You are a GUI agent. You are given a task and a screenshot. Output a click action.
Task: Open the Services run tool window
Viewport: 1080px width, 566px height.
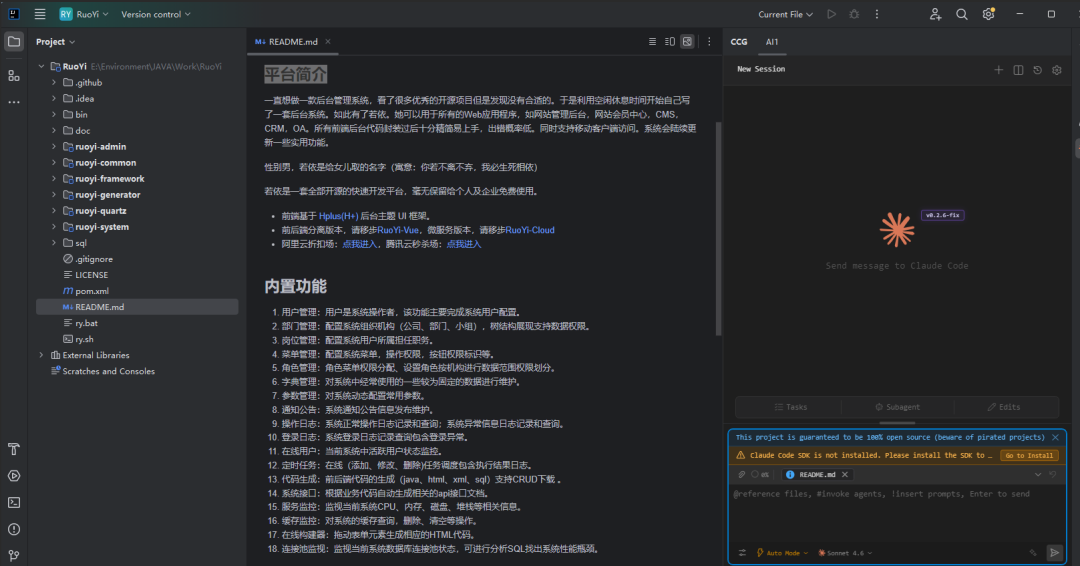tap(14, 476)
